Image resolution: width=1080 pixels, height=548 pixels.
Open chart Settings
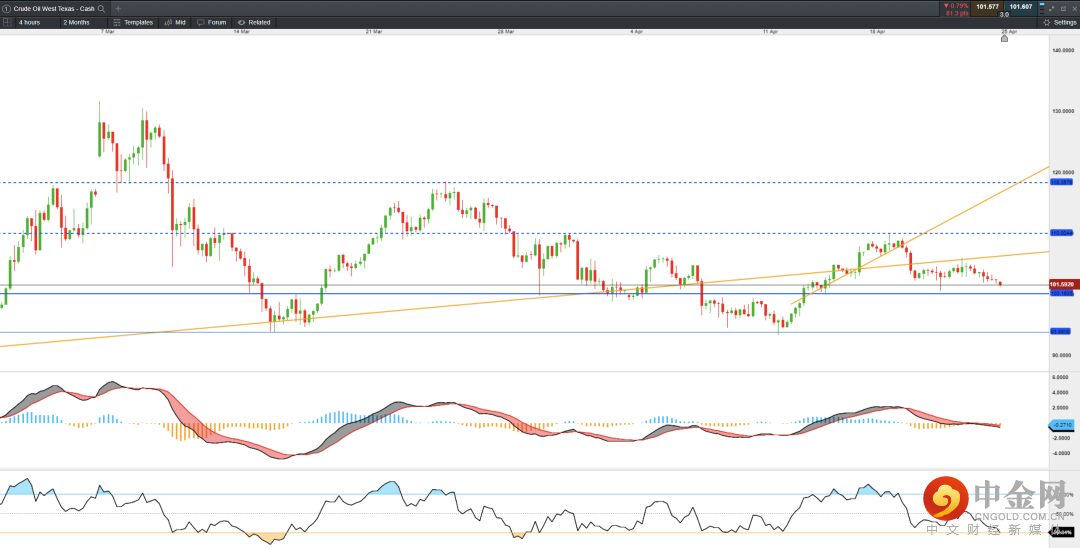click(1060, 22)
